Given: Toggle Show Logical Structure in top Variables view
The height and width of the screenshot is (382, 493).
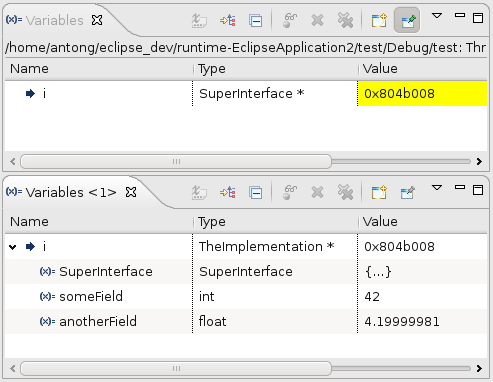Looking at the screenshot, I should coord(228,21).
